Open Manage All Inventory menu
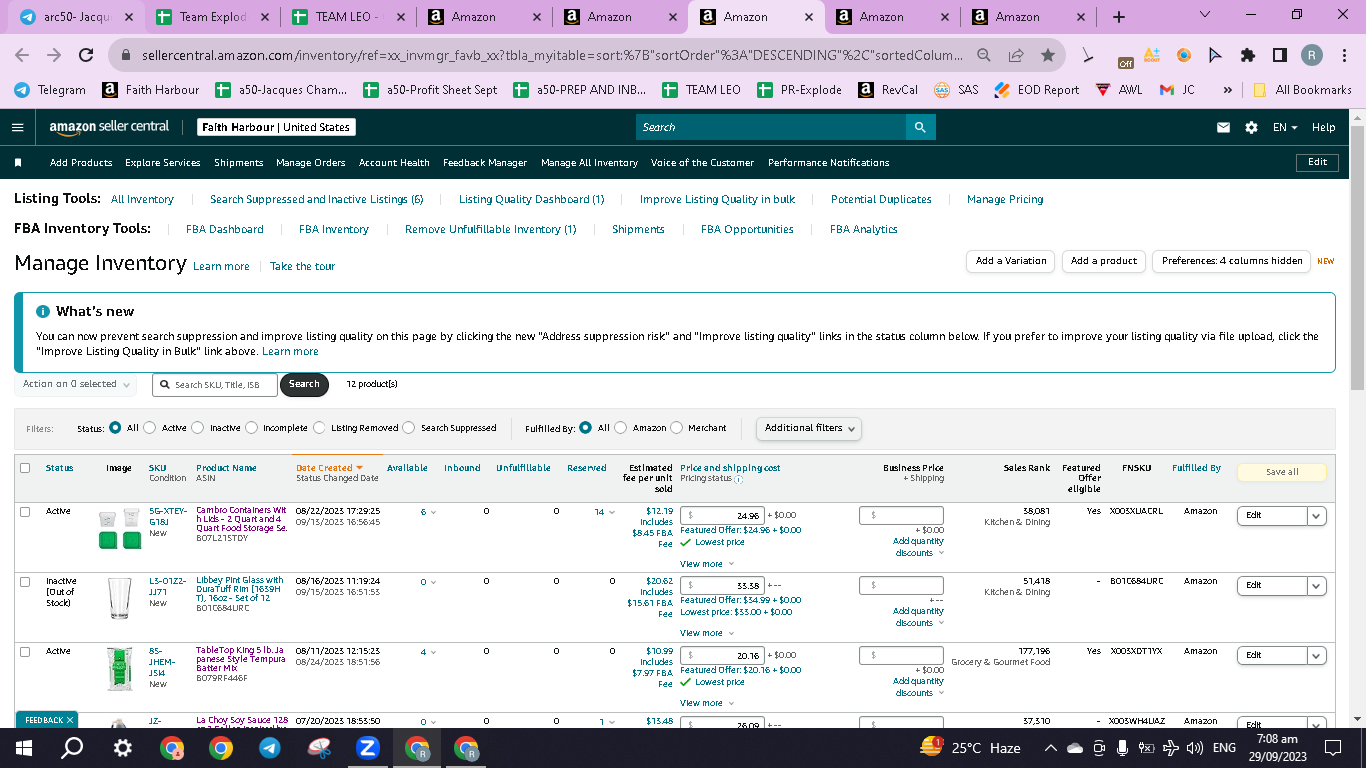The height and width of the screenshot is (768, 1366). [x=589, y=162]
